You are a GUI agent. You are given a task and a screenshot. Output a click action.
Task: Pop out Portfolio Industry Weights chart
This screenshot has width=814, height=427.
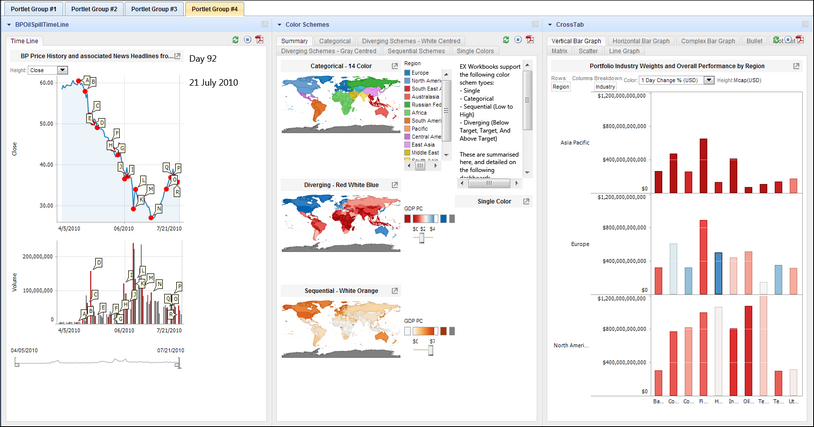click(x=796, y=66)
